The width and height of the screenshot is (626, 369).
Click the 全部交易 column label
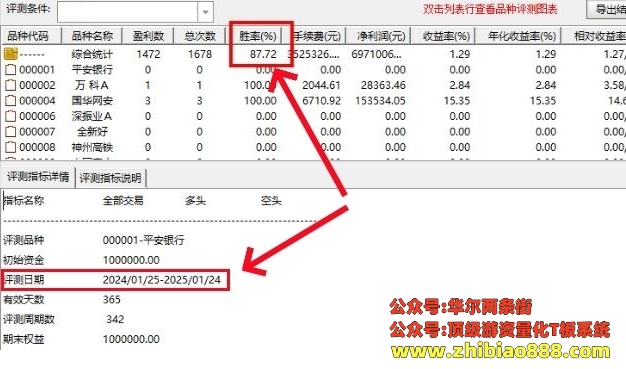coord(123,200)
